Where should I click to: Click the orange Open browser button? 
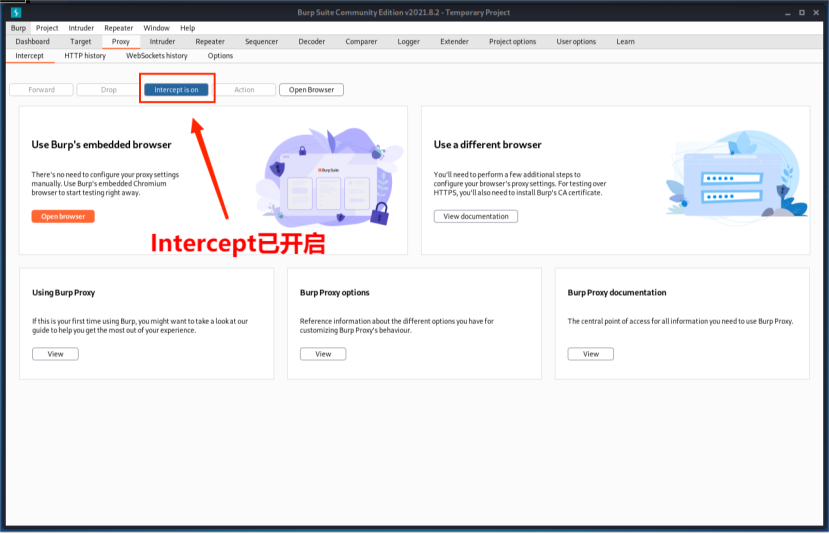(63, 216)
